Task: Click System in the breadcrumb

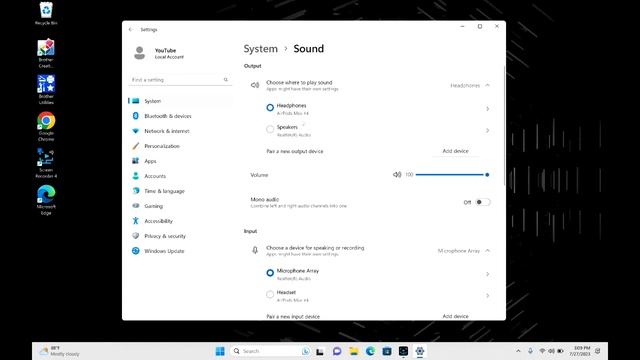Action: (x=260, y=49)
